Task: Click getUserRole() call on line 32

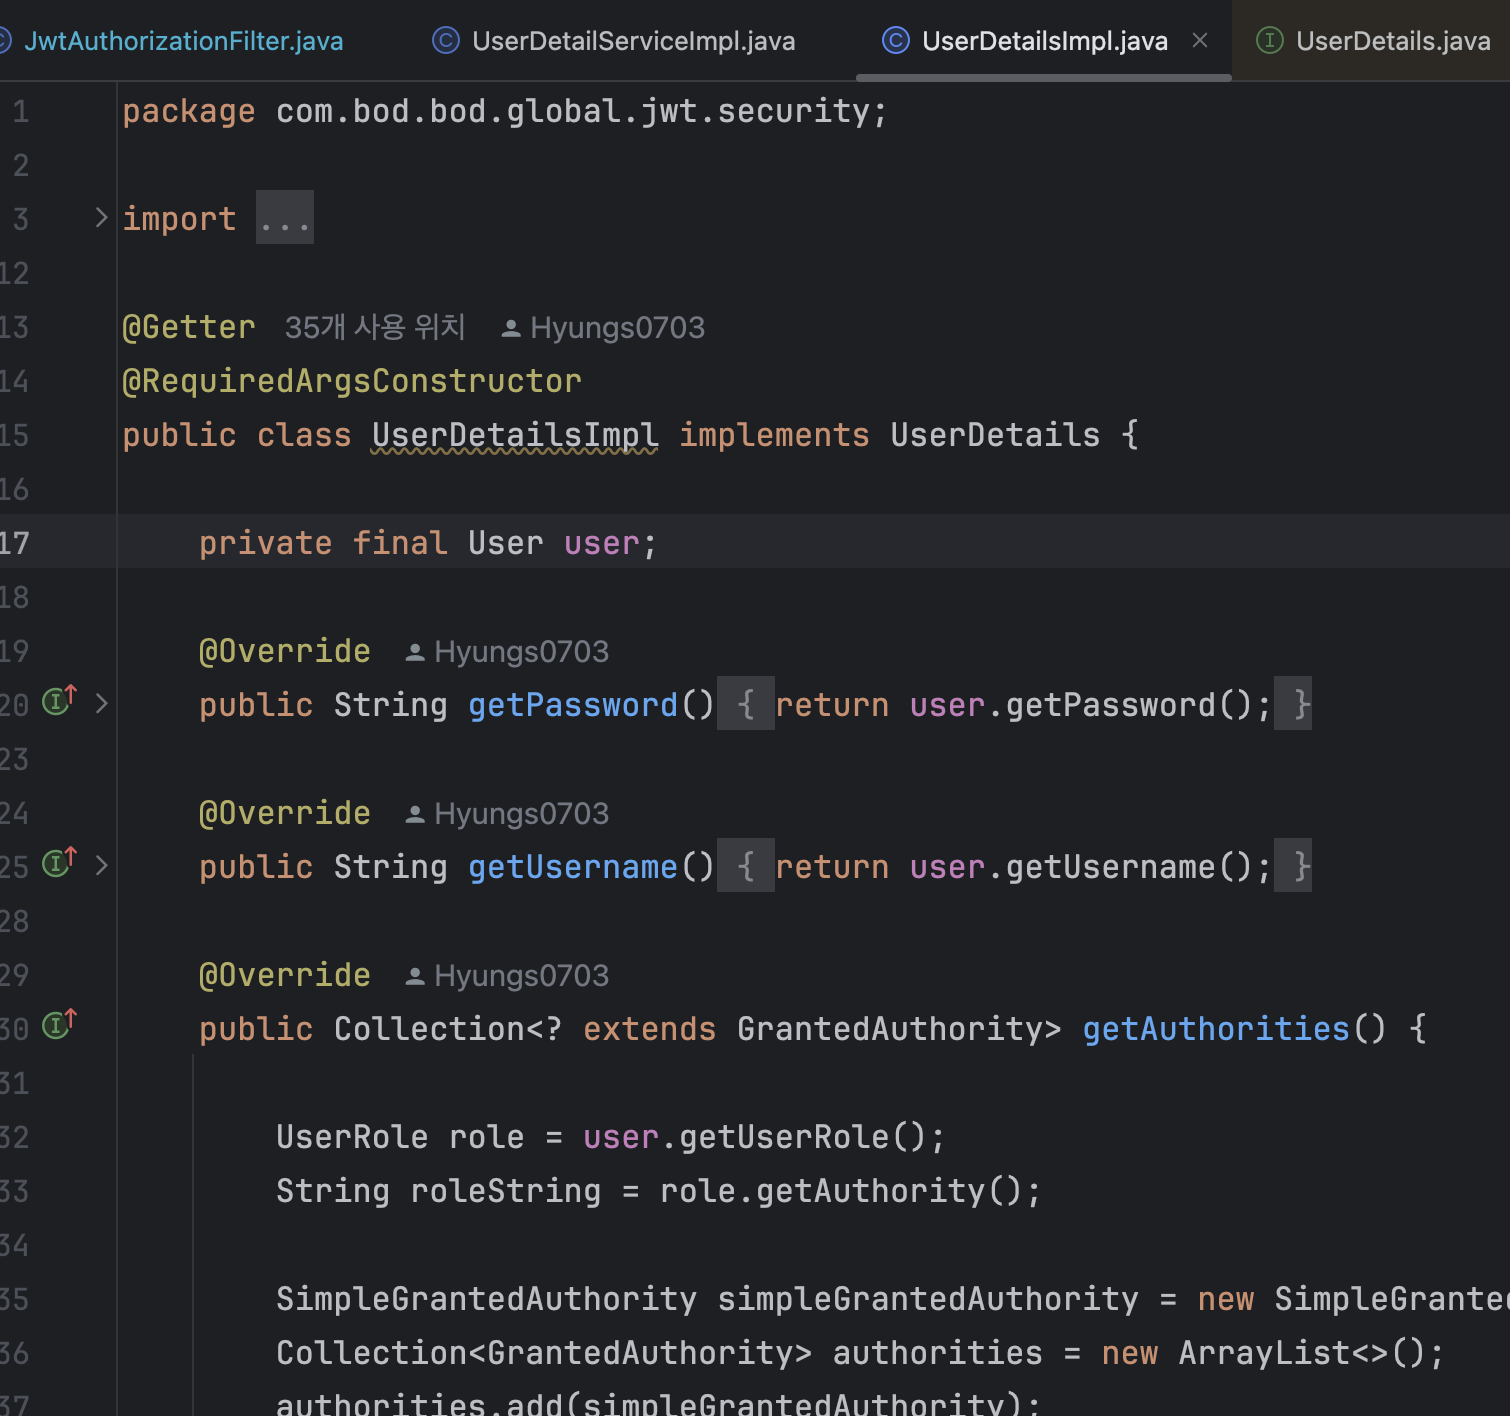Action: coord(803,1137)
